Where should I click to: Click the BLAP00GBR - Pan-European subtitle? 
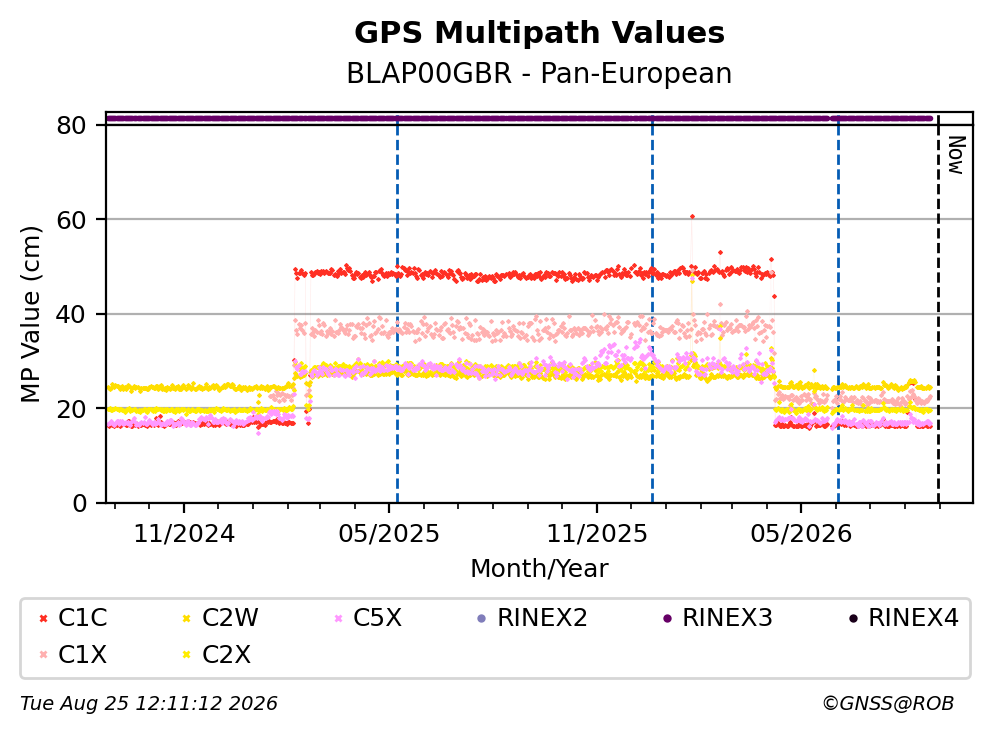coord(539,73)
